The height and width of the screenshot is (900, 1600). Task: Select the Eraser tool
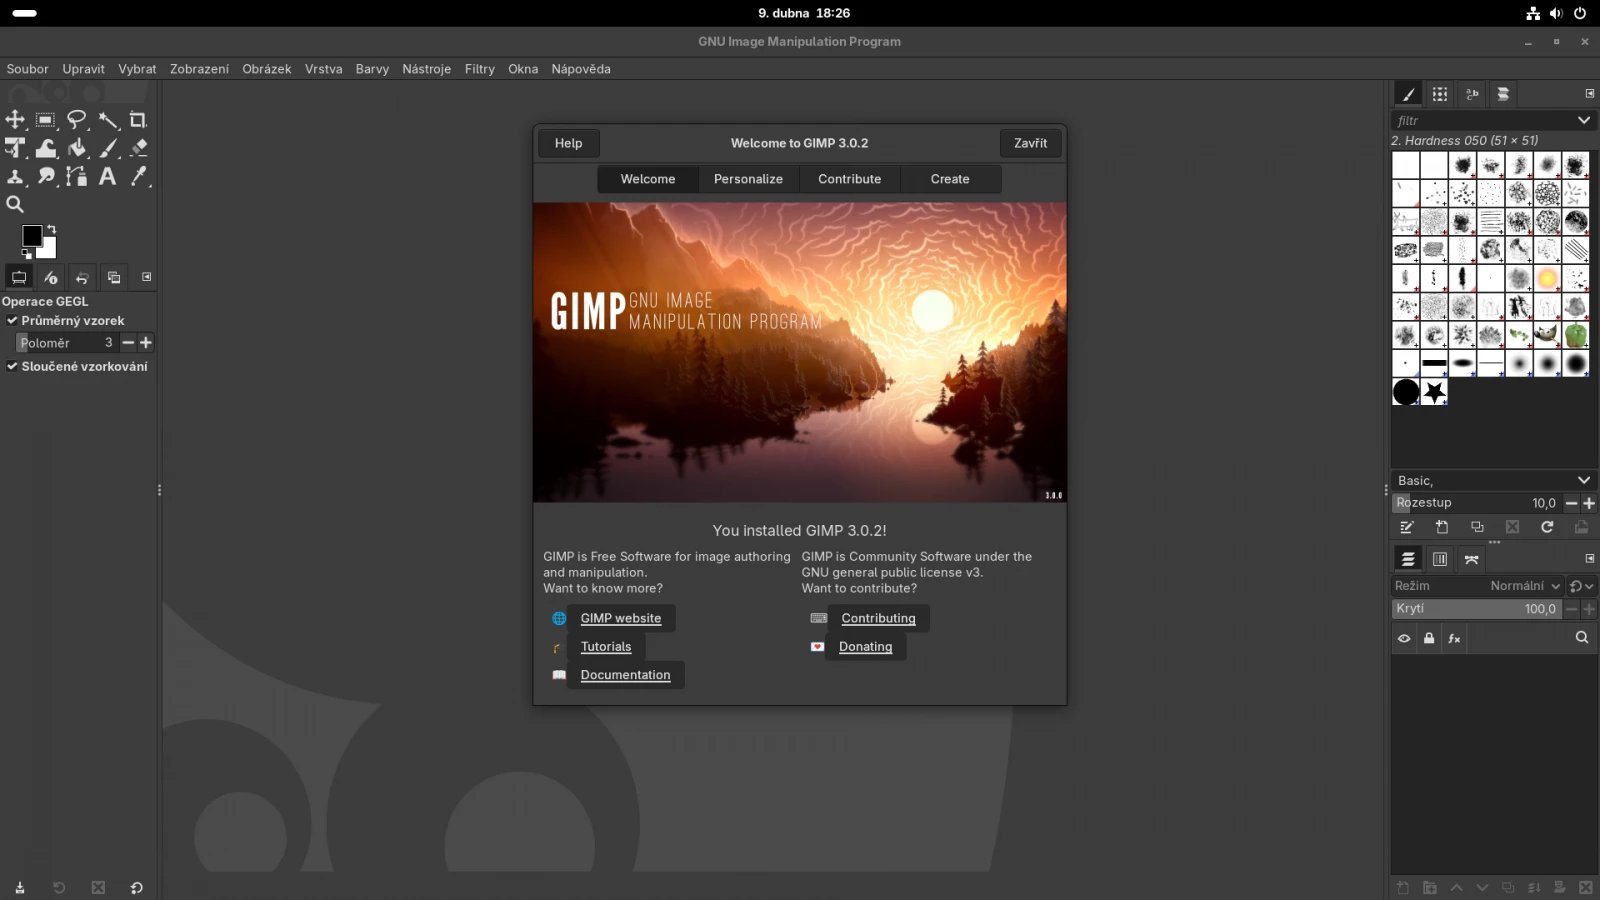coord(139,148)
